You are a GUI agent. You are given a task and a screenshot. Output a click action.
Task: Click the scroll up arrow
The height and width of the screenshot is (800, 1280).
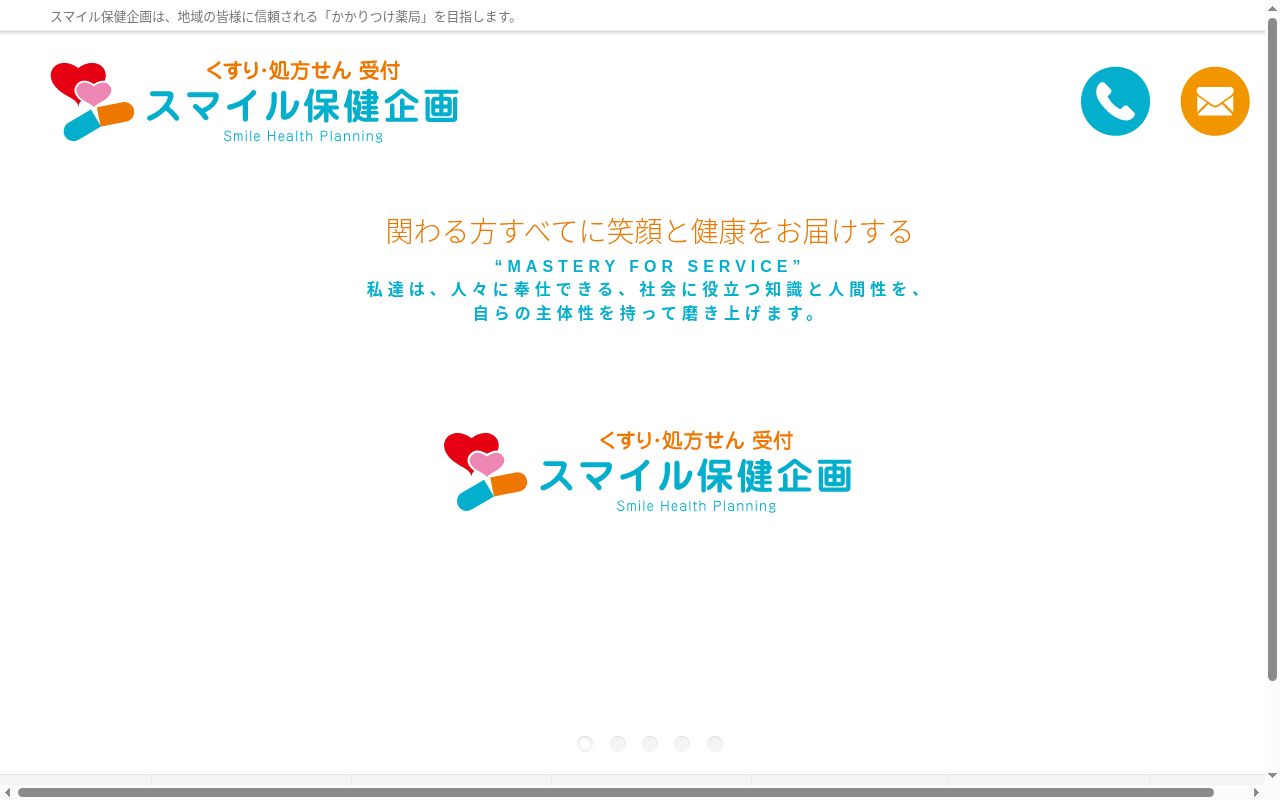point(1273,7)
